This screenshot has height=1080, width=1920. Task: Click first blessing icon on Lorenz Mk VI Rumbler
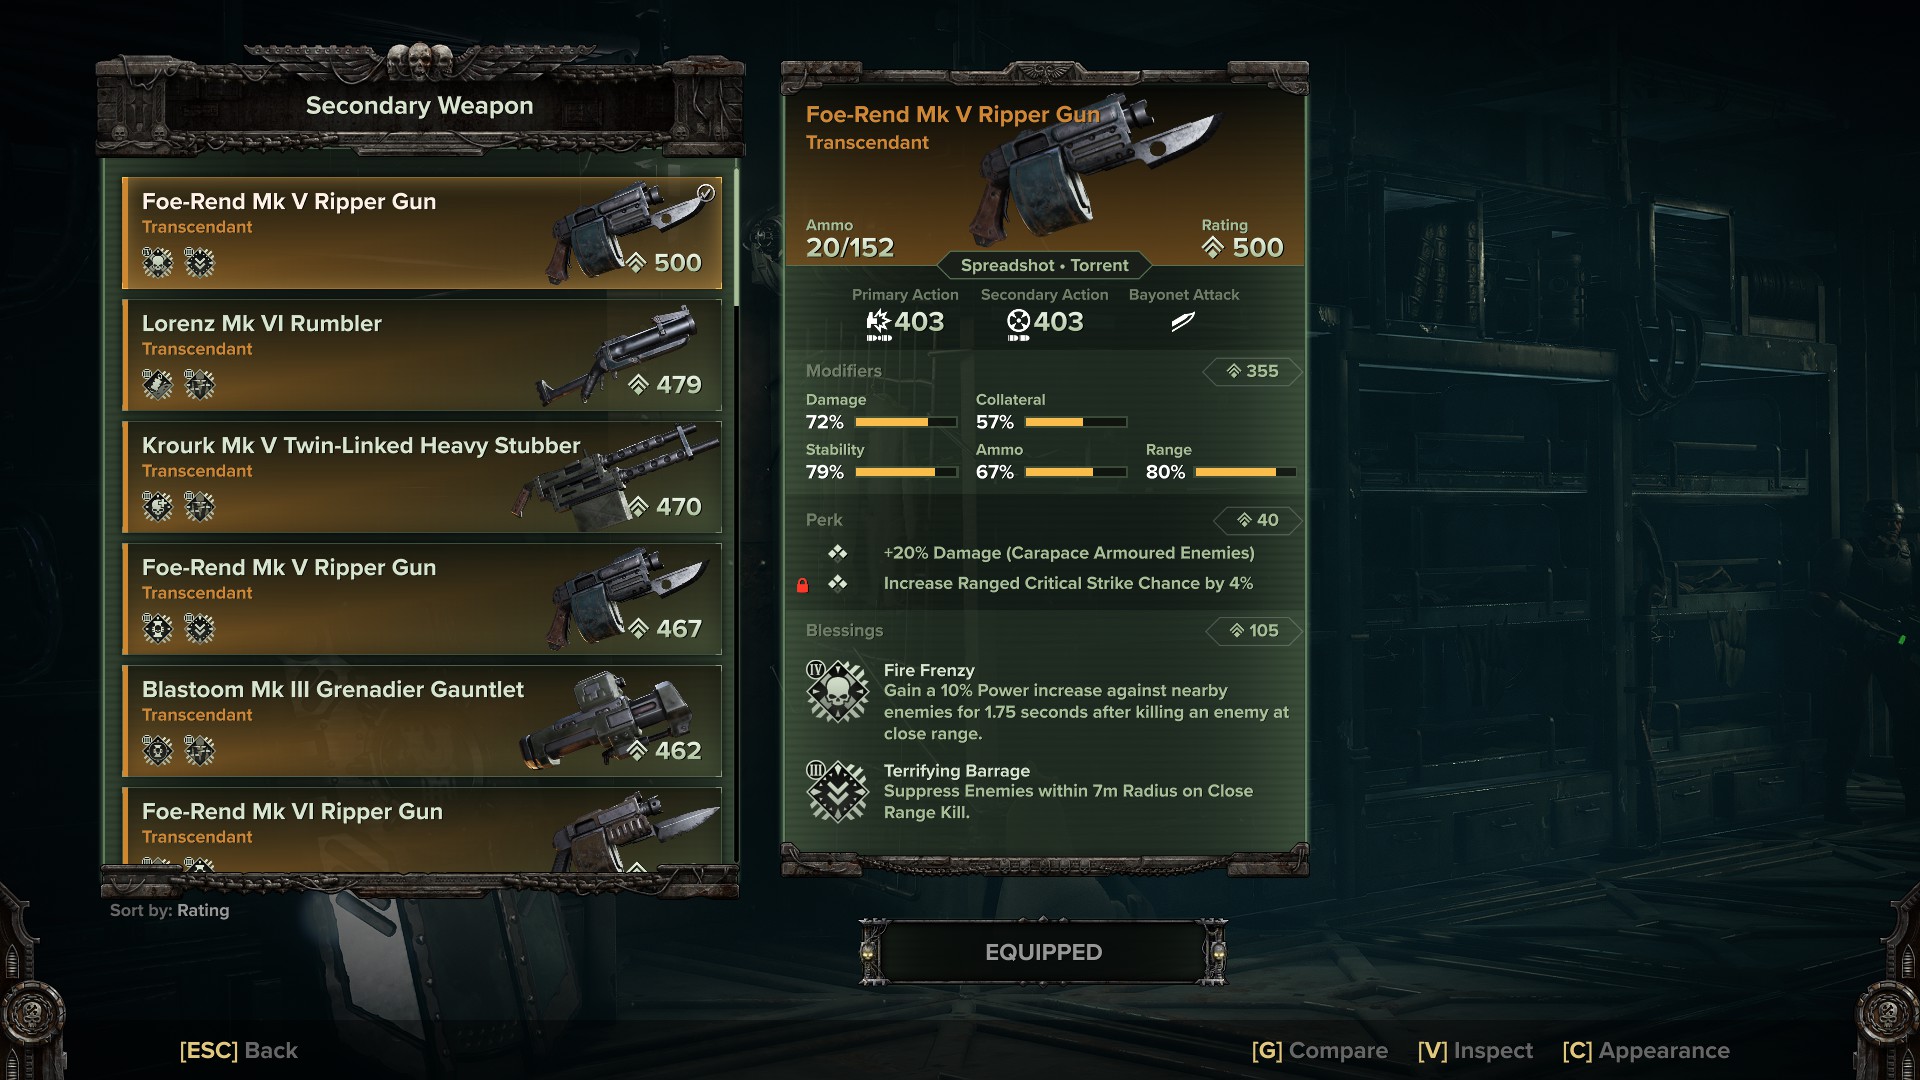(x=157, y=385)
